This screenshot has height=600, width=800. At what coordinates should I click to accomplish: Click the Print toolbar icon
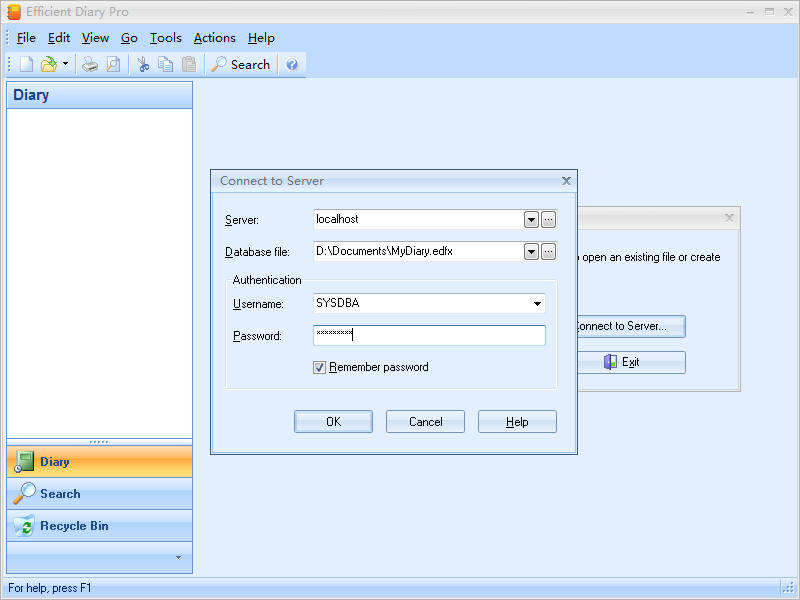tap(90, 64)
